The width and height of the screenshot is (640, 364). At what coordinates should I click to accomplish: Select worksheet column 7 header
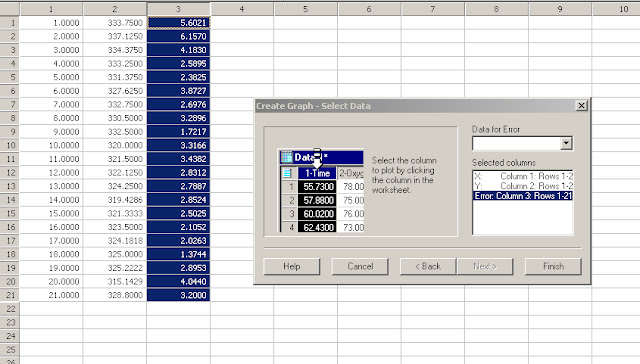click(433, 9)
